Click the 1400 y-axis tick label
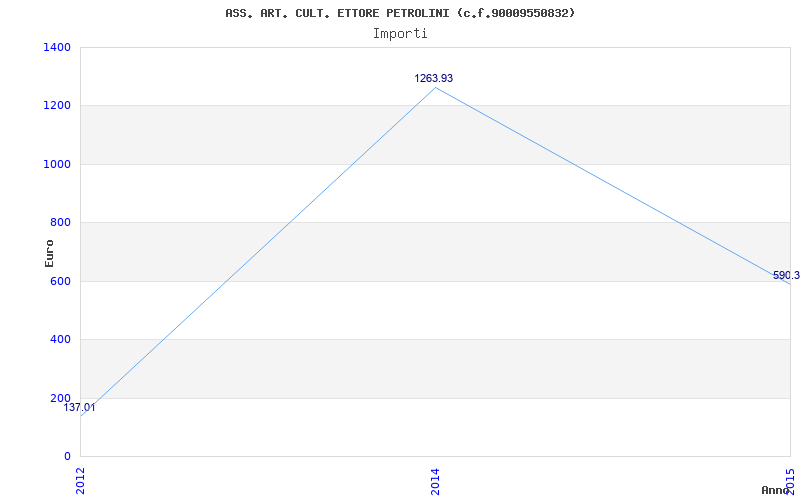 tap(57, 47)
